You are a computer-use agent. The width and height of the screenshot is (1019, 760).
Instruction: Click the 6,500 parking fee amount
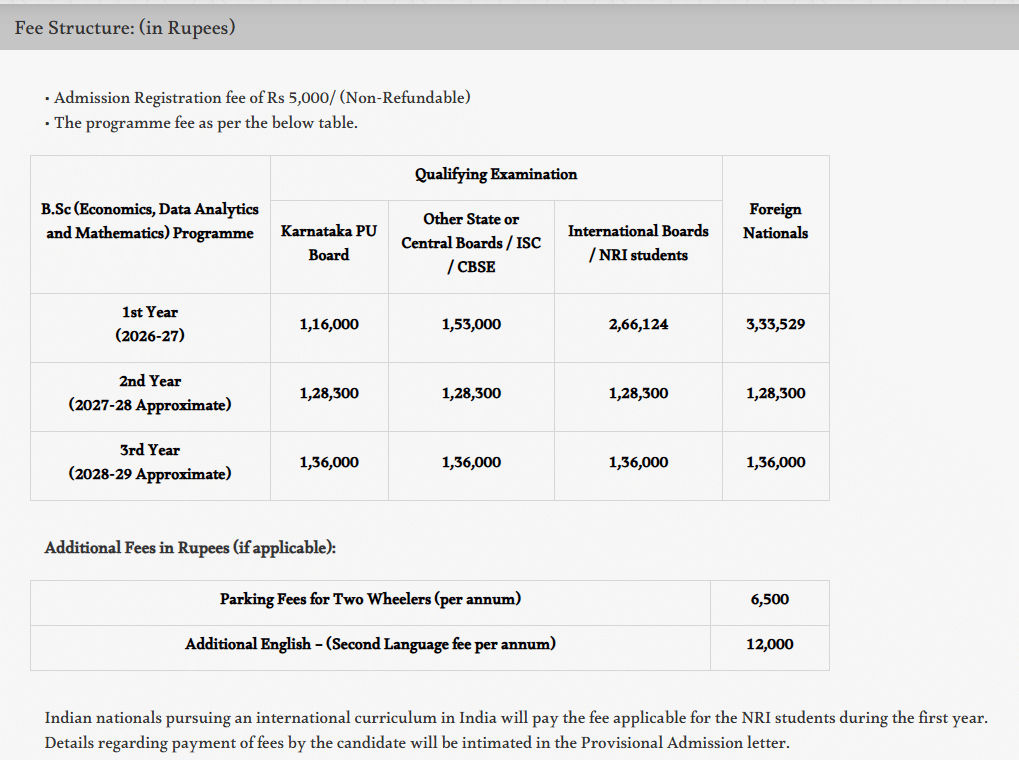click(769, 599)
